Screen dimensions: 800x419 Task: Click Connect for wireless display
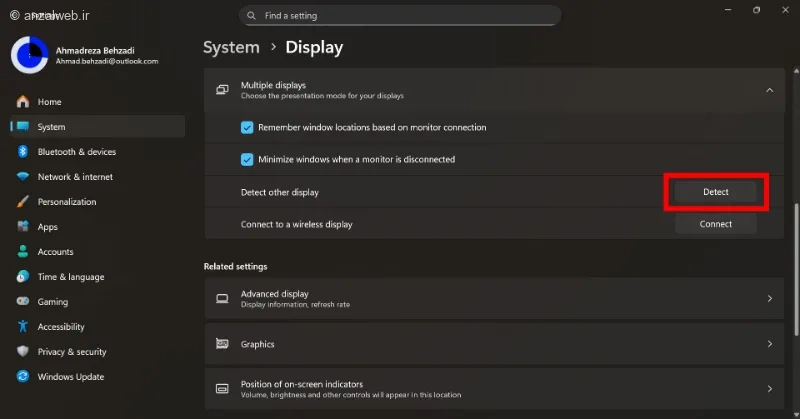point(715,224)
